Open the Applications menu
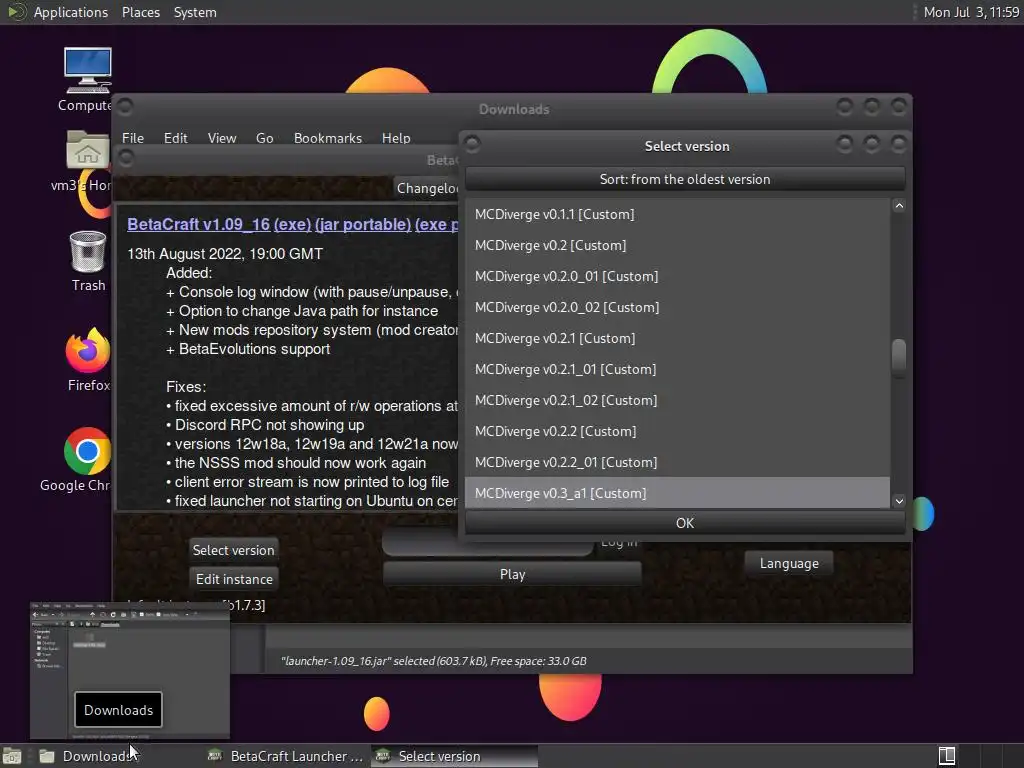 [x=71, y=12]
